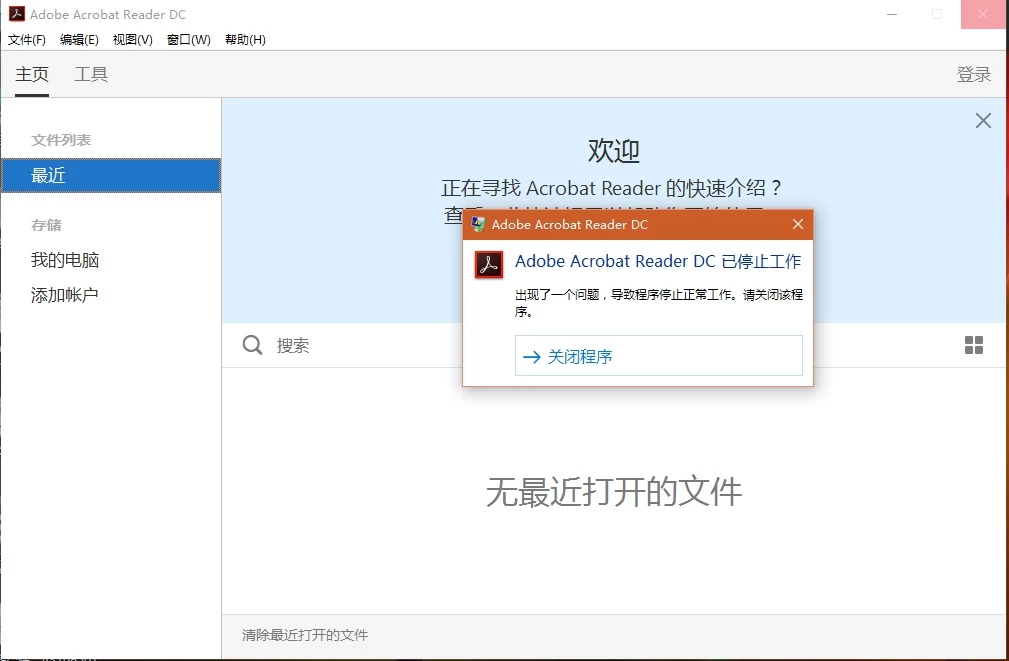Click the 无最近打开的文件 message
This screenshot has height=661, width=1009.
pos(614,492)
